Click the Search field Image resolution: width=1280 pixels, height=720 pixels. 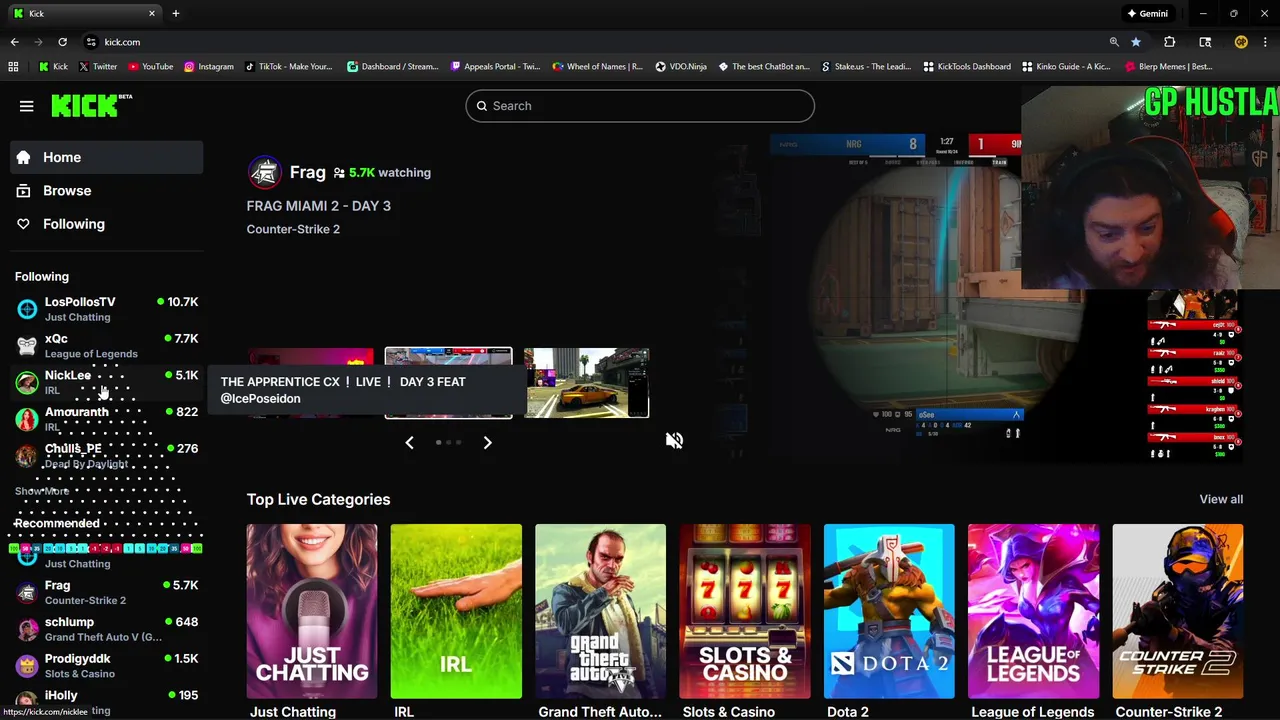pos(640,106)
